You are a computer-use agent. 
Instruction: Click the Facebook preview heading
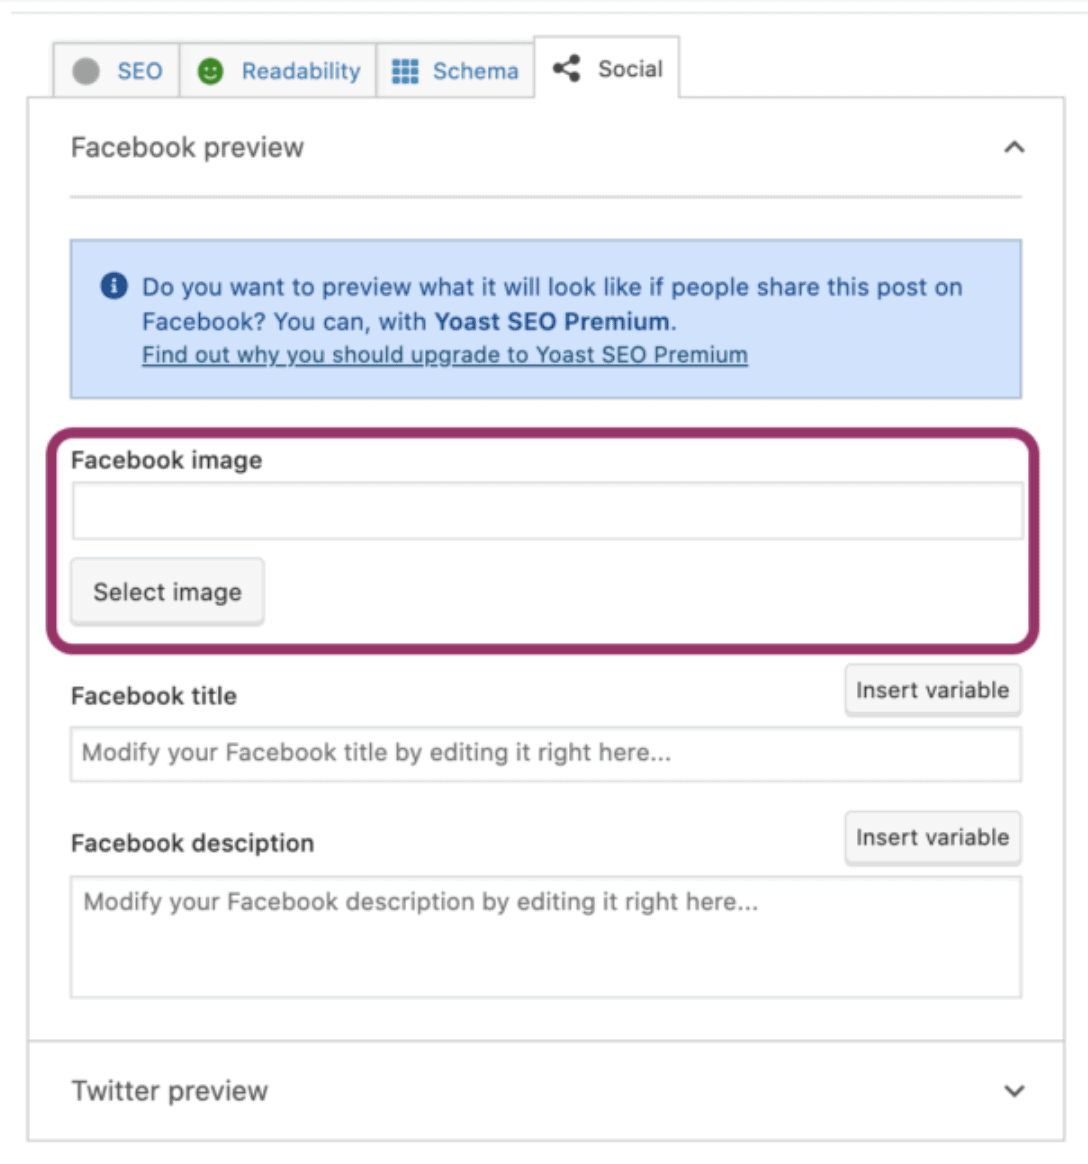point(188,148)
